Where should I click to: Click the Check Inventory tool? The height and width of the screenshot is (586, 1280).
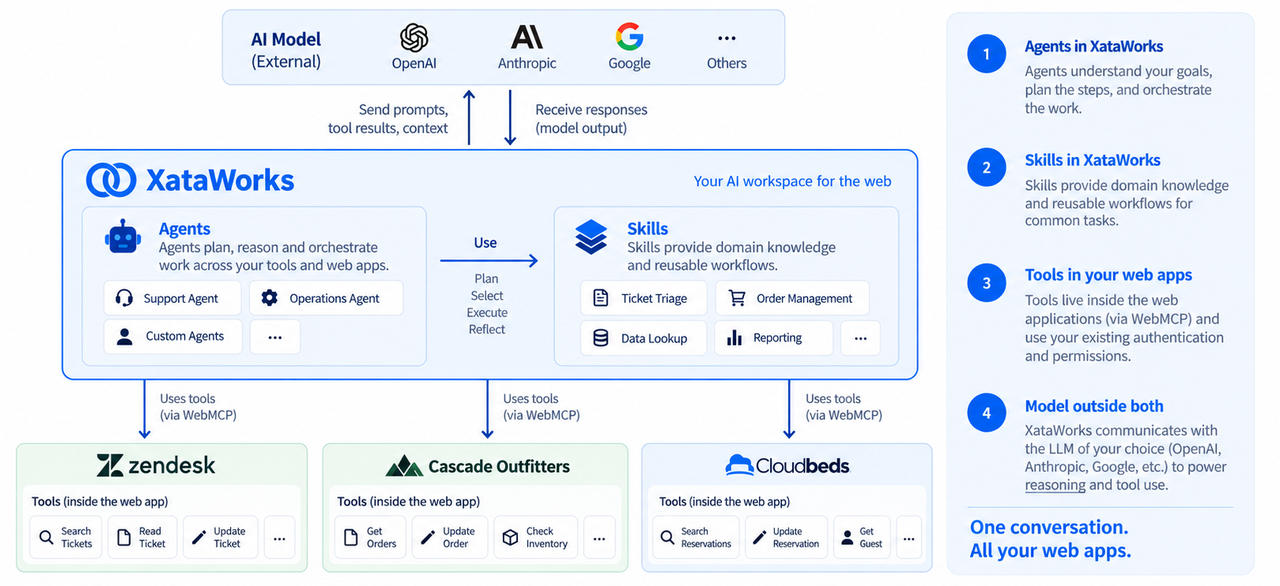coord(535,538)
